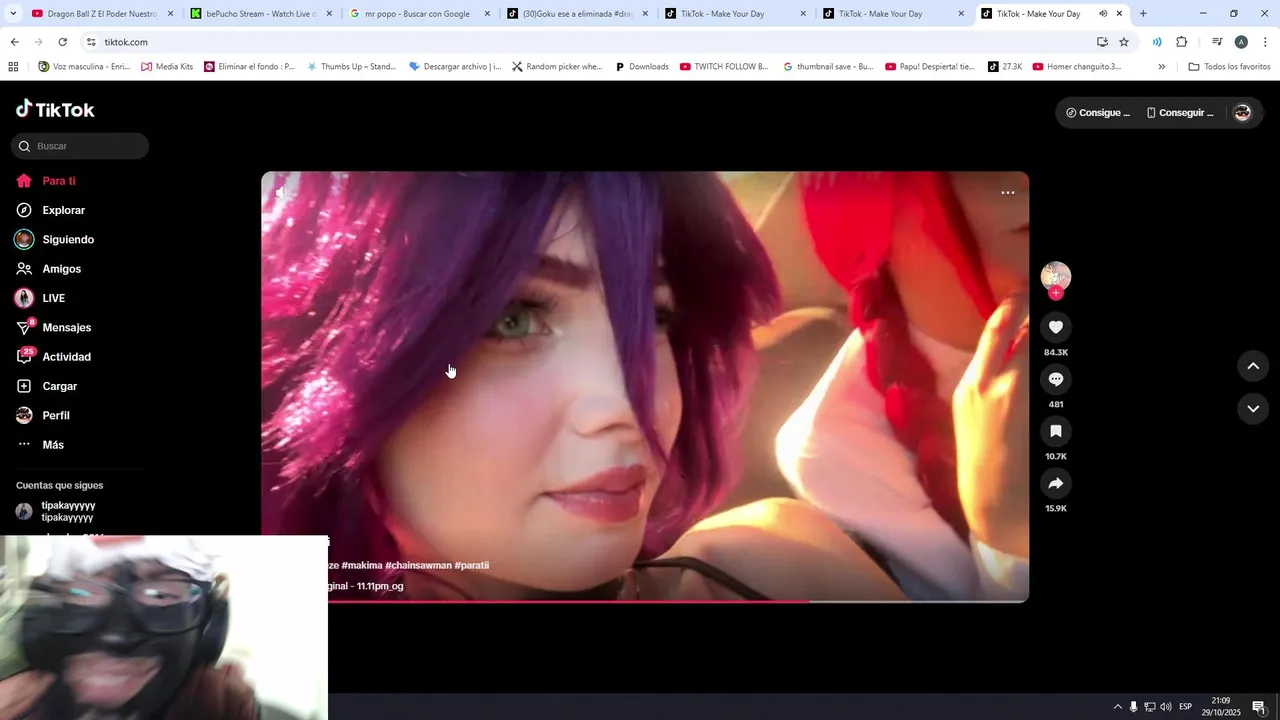
Task: Open Chrome three-dot menu
Action: click(x=1266, y=42)
